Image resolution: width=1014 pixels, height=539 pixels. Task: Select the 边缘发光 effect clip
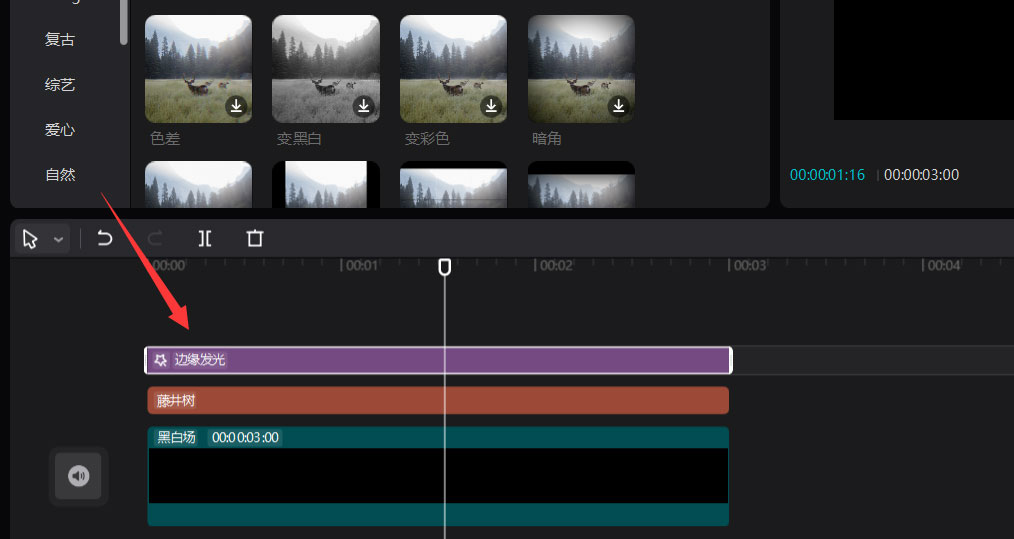pos(438,360)
